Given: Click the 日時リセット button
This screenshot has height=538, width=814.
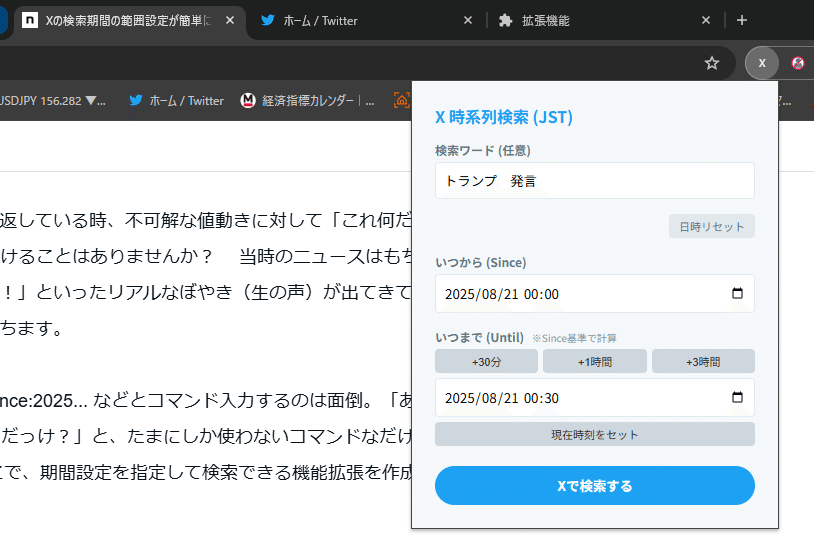Looking at the screenshot, I should pos(712,226).
